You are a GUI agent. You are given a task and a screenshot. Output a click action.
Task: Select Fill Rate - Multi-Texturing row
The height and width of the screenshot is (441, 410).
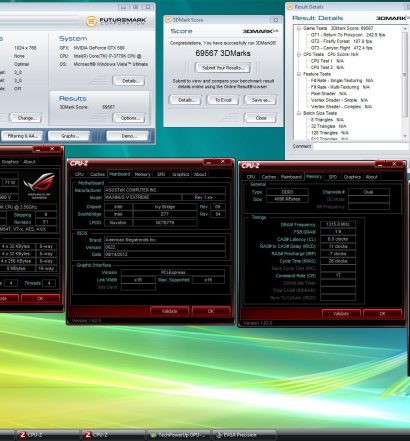coord(340,87)
